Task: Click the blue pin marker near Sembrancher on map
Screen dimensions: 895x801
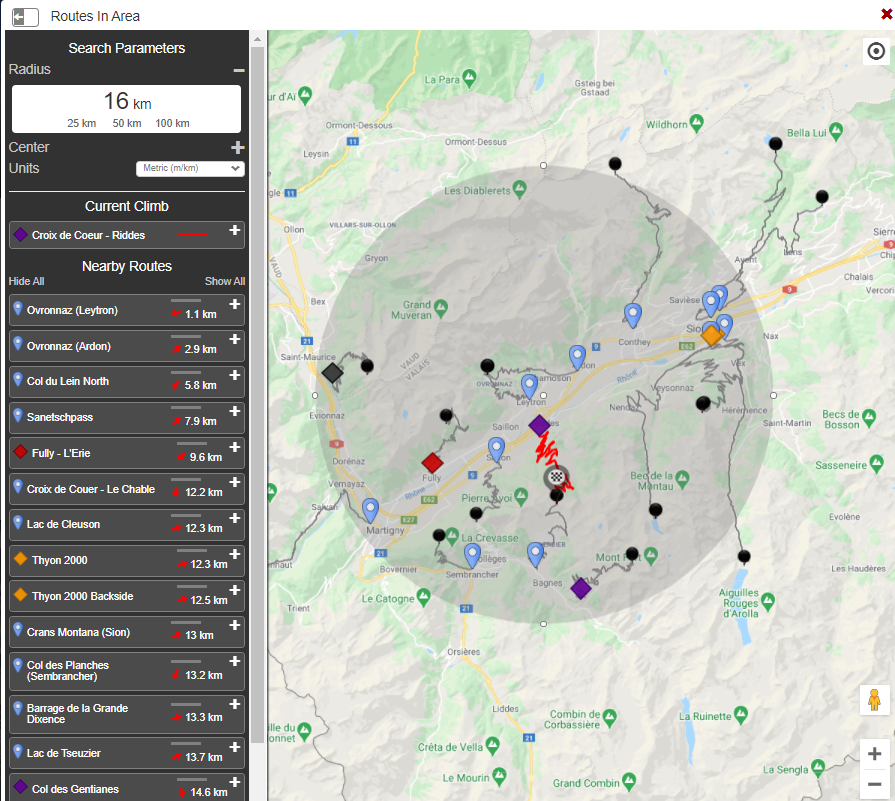Action: click(472, 554)
